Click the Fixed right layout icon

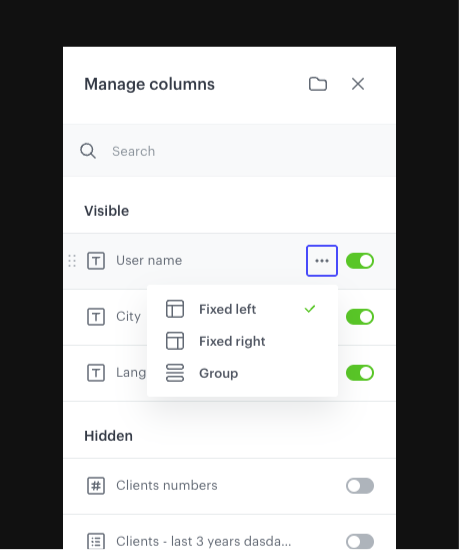175,341
